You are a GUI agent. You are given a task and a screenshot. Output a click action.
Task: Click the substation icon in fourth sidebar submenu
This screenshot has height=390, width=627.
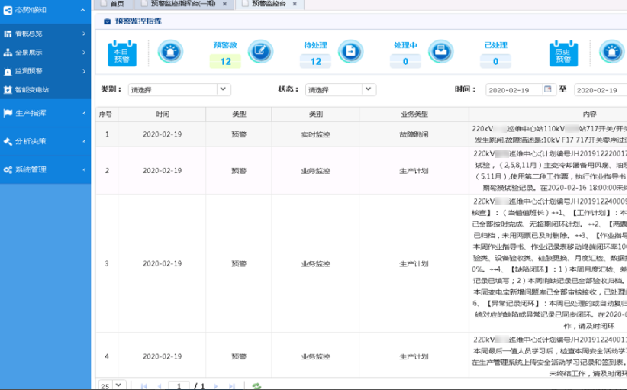pyautogui.click(x=8, y=90)
